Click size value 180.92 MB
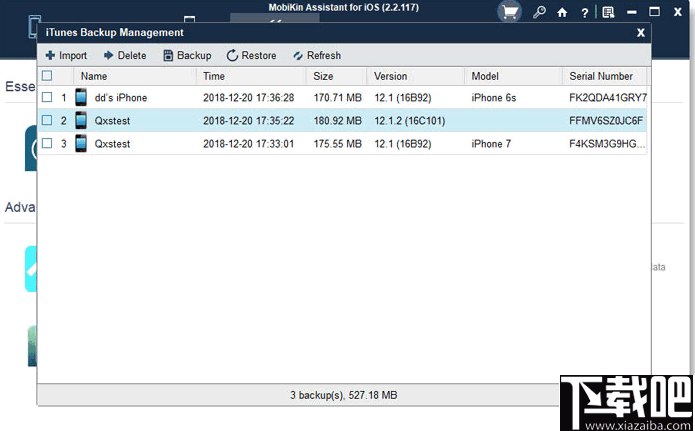This screenshot has width=695, height=431. 338,121
